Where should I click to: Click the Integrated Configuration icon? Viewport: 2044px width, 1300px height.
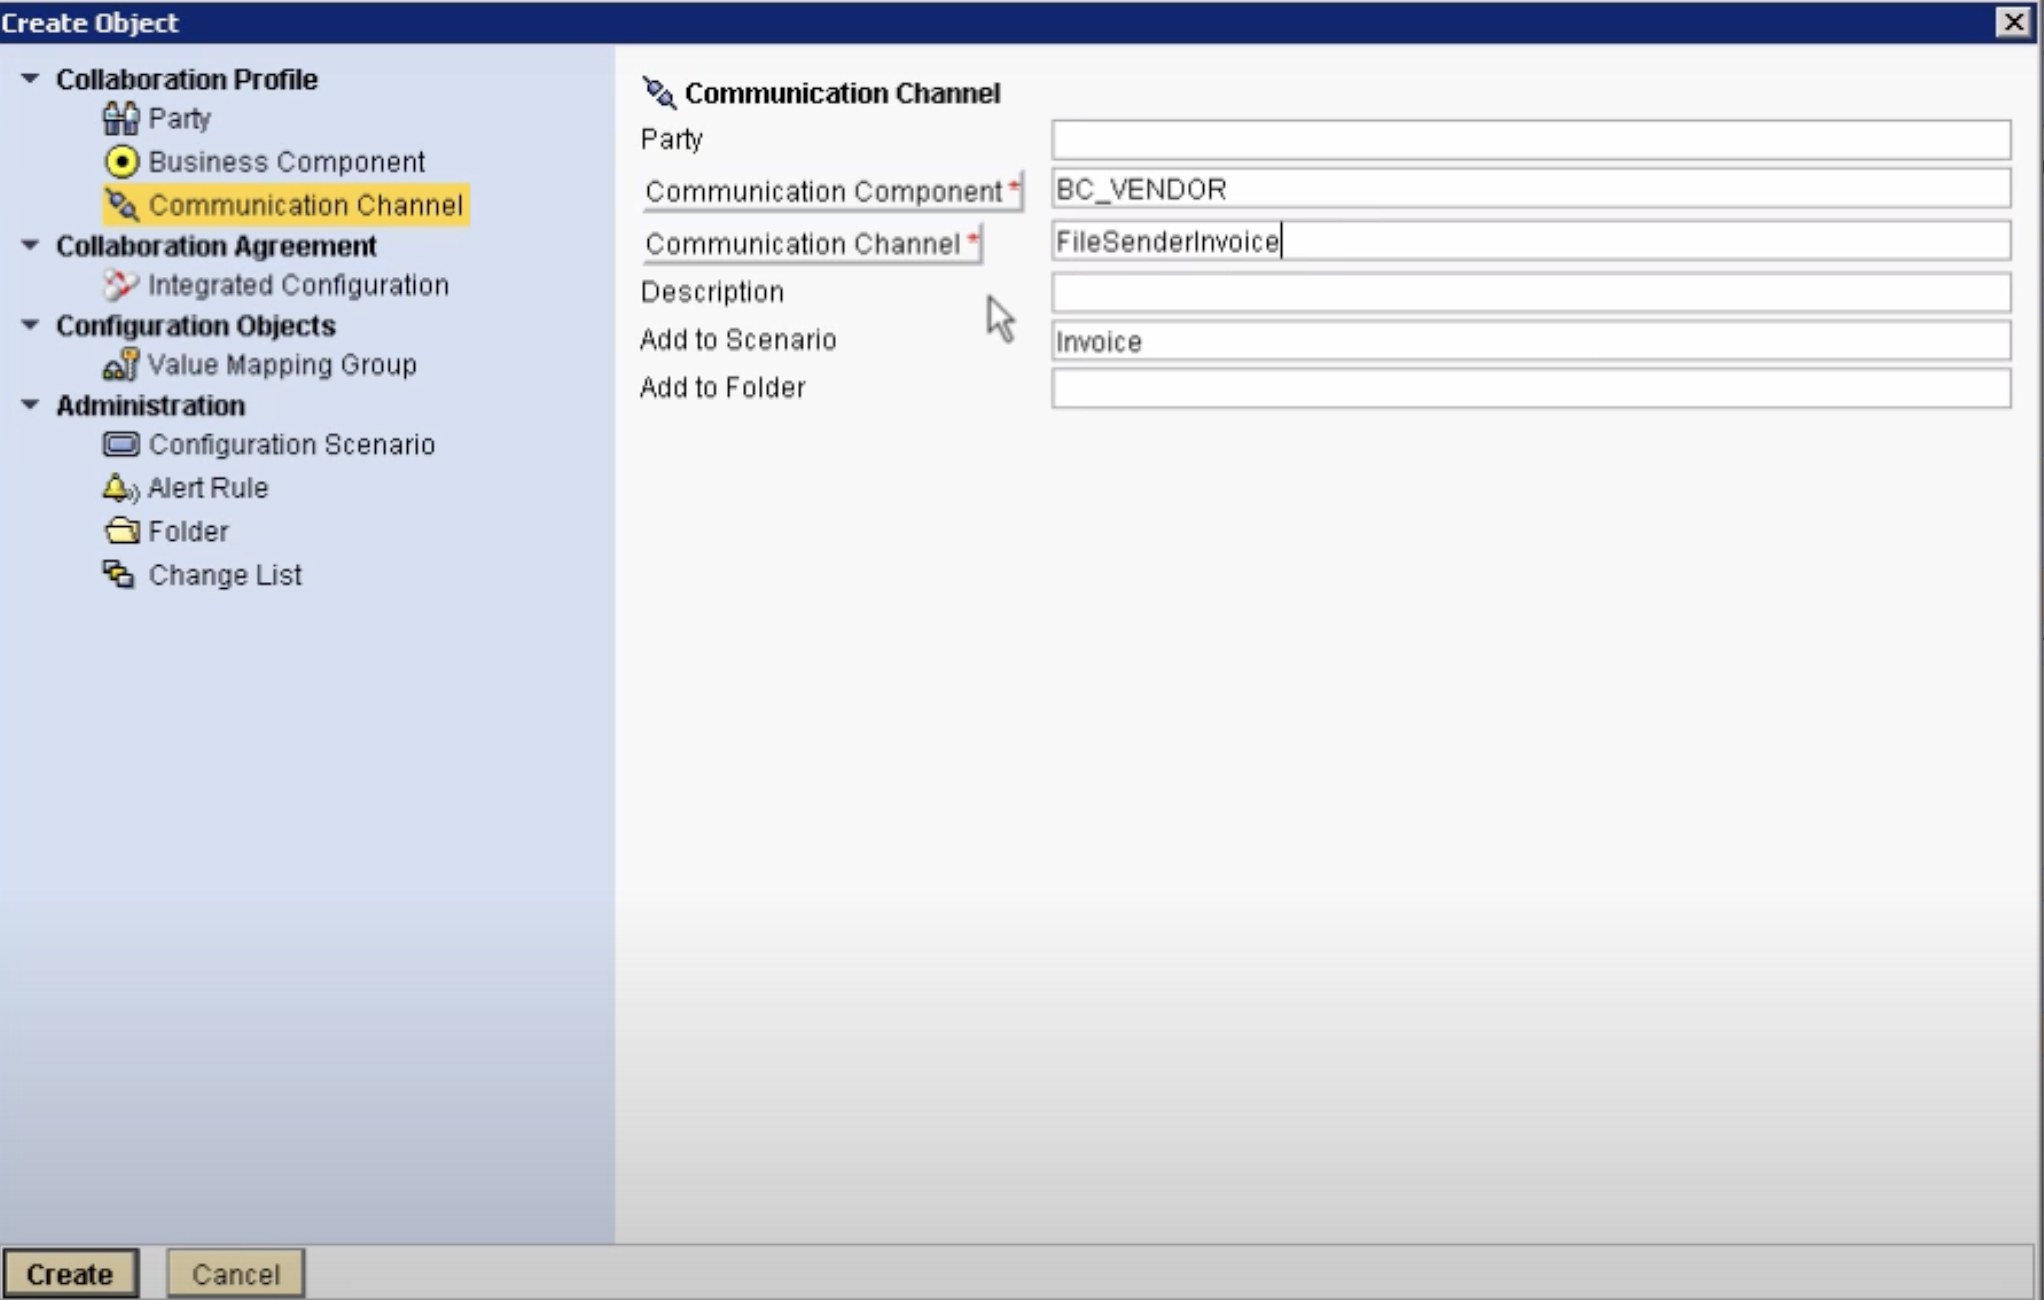pos(120,285)
